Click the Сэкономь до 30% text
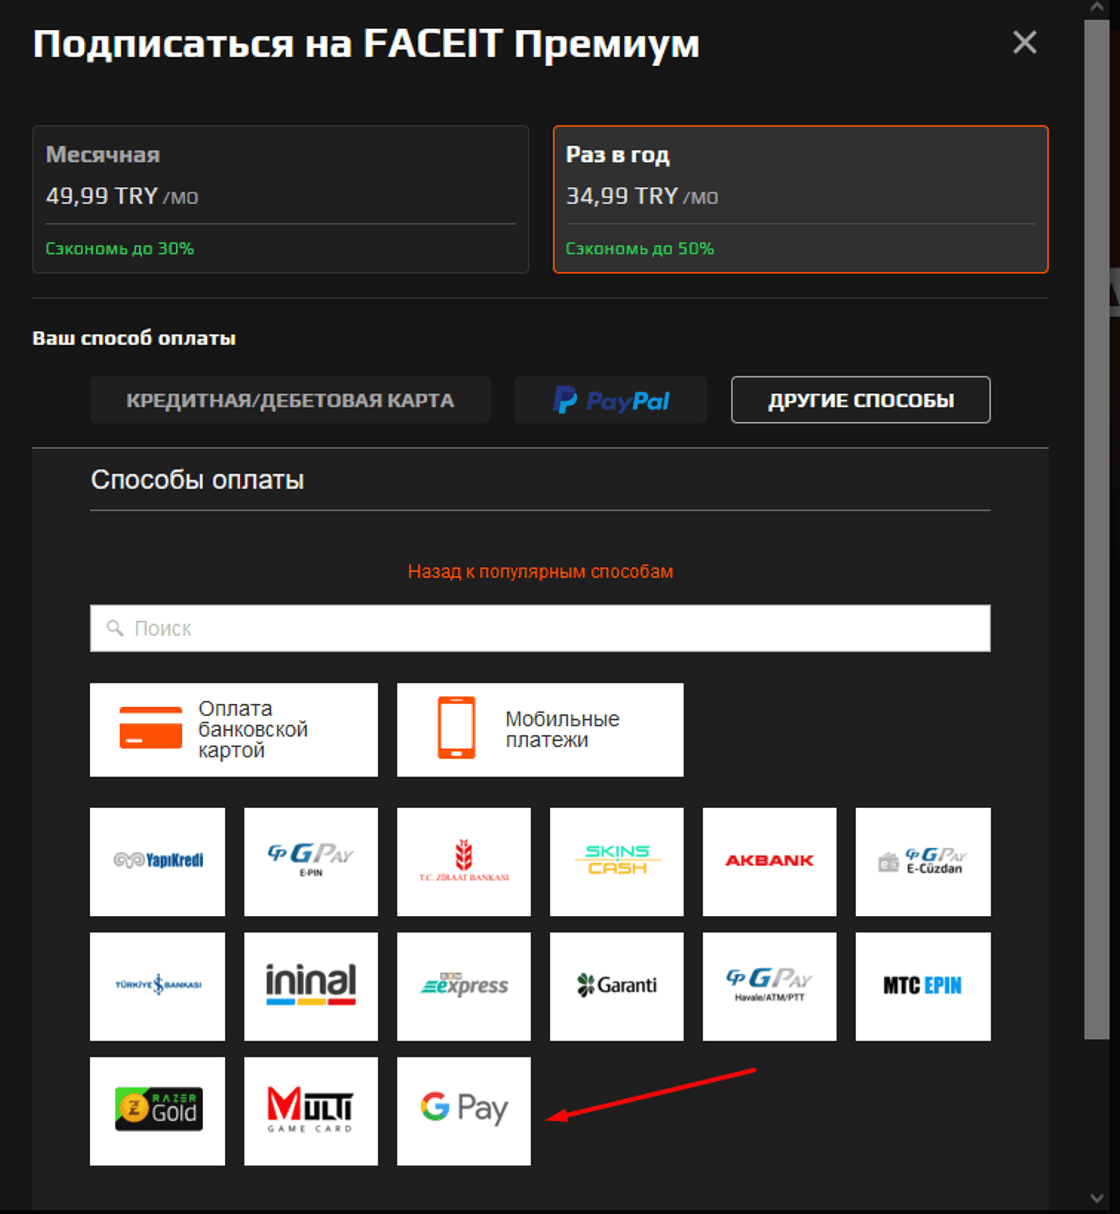The height and width of the screenshot is (1214, 1120). (x=120, y=248)
